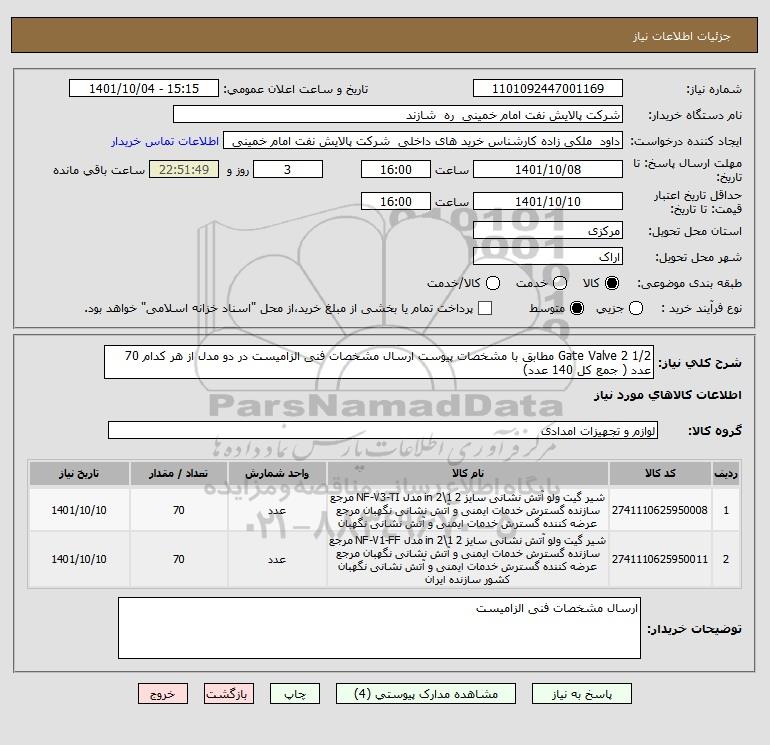Image resolution: width=770 pixels, height=745 pixels.
Task: Click the خروج exit button
Action: [x=163, y=694]
